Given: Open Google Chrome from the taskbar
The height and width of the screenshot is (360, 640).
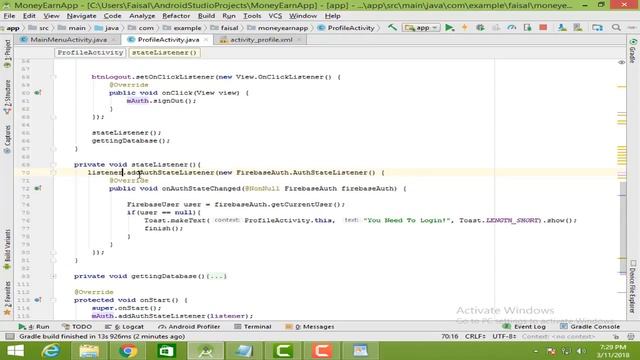Looking at the screenshot, I should click(128, 351).
